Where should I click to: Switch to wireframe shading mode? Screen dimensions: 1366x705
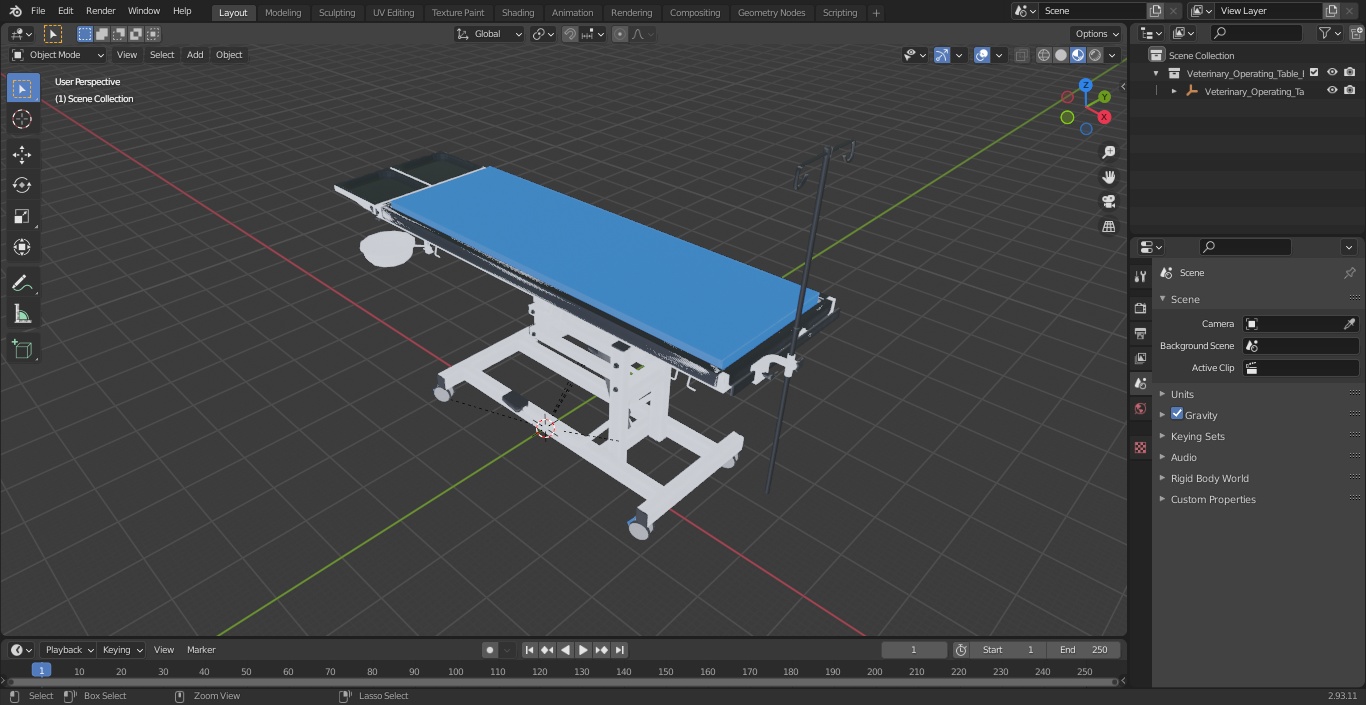point(1044,55)
